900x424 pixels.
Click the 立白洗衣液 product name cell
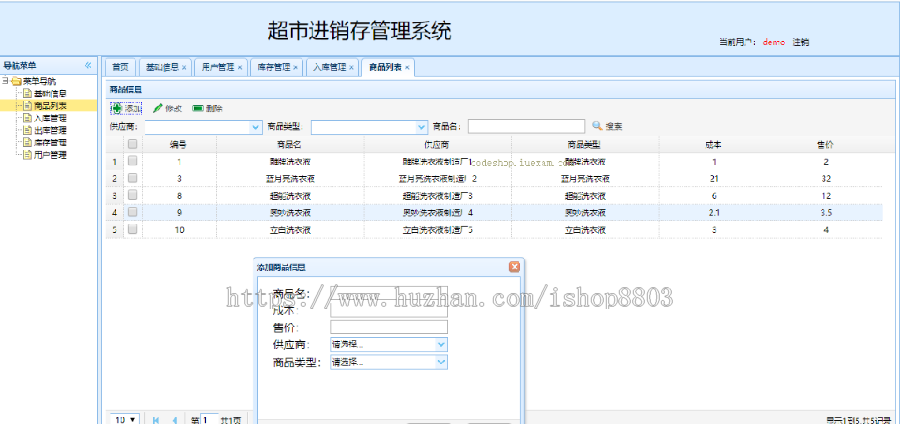(290, 229)
